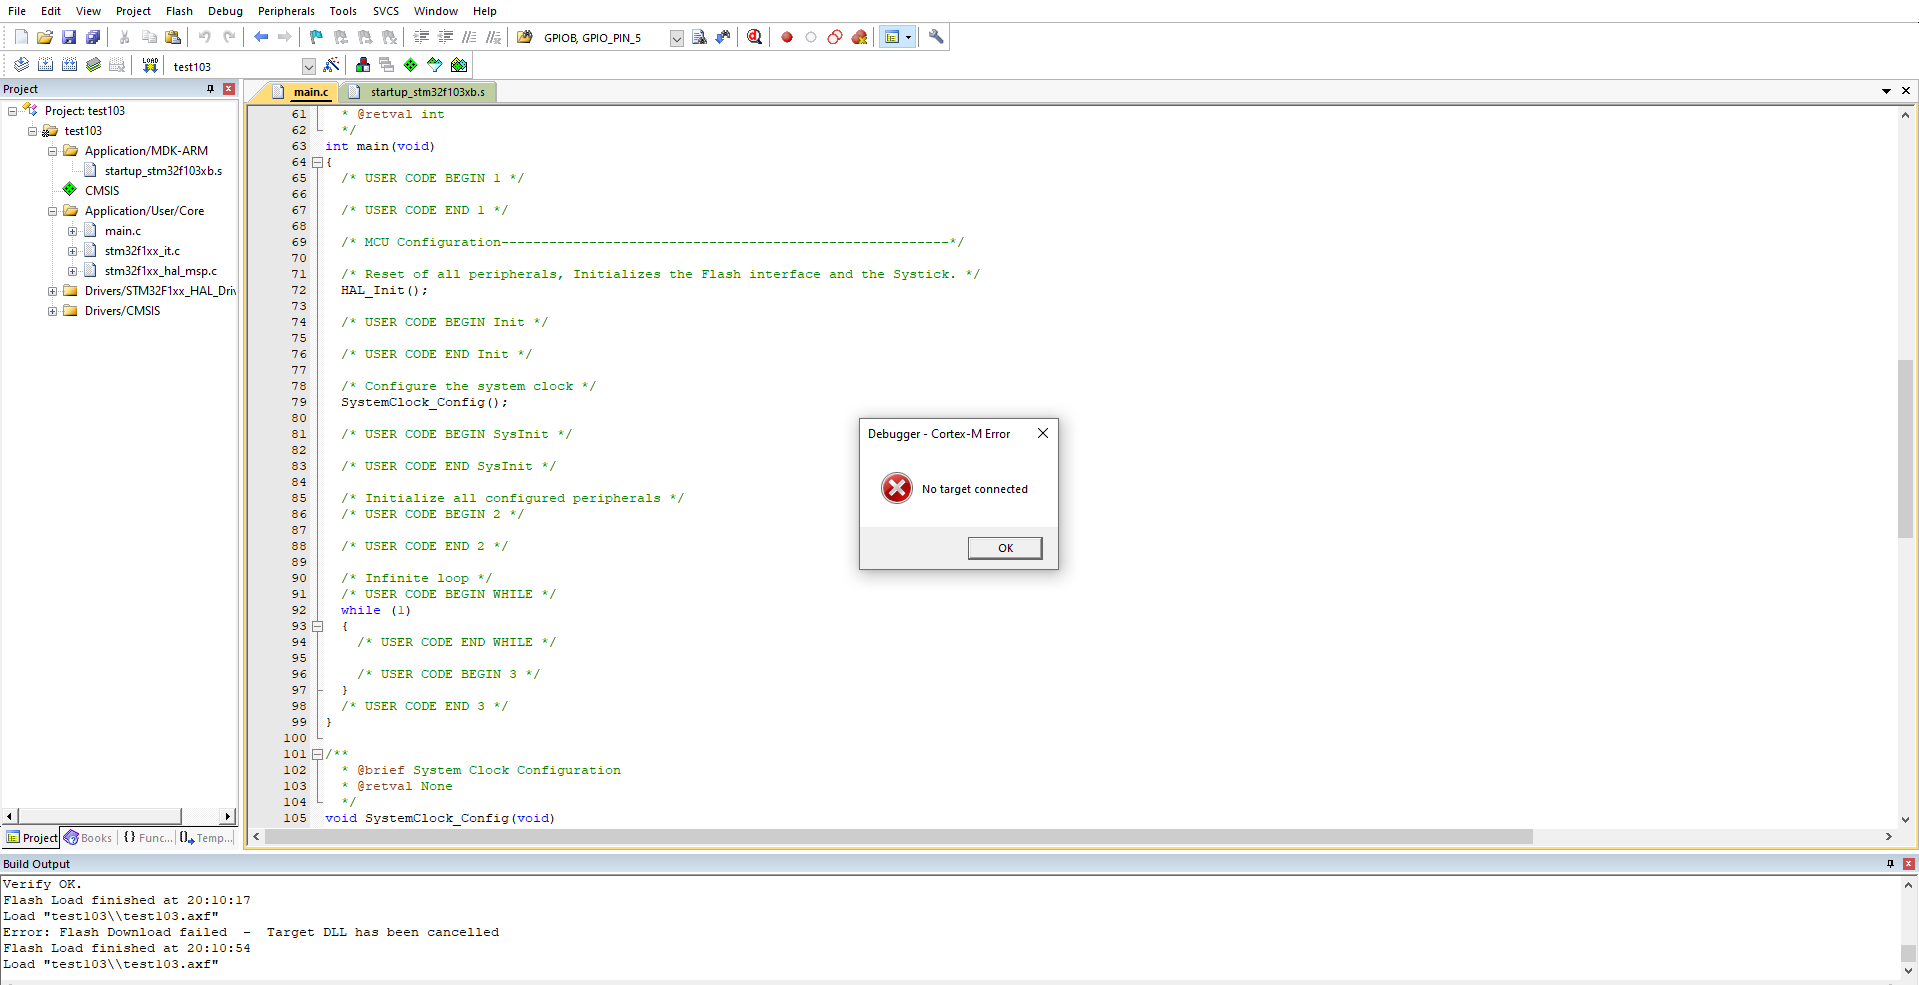The image size is (1919, 985).
Task: Open the test103 target selection dropdown
Action: tap(309, 66)
